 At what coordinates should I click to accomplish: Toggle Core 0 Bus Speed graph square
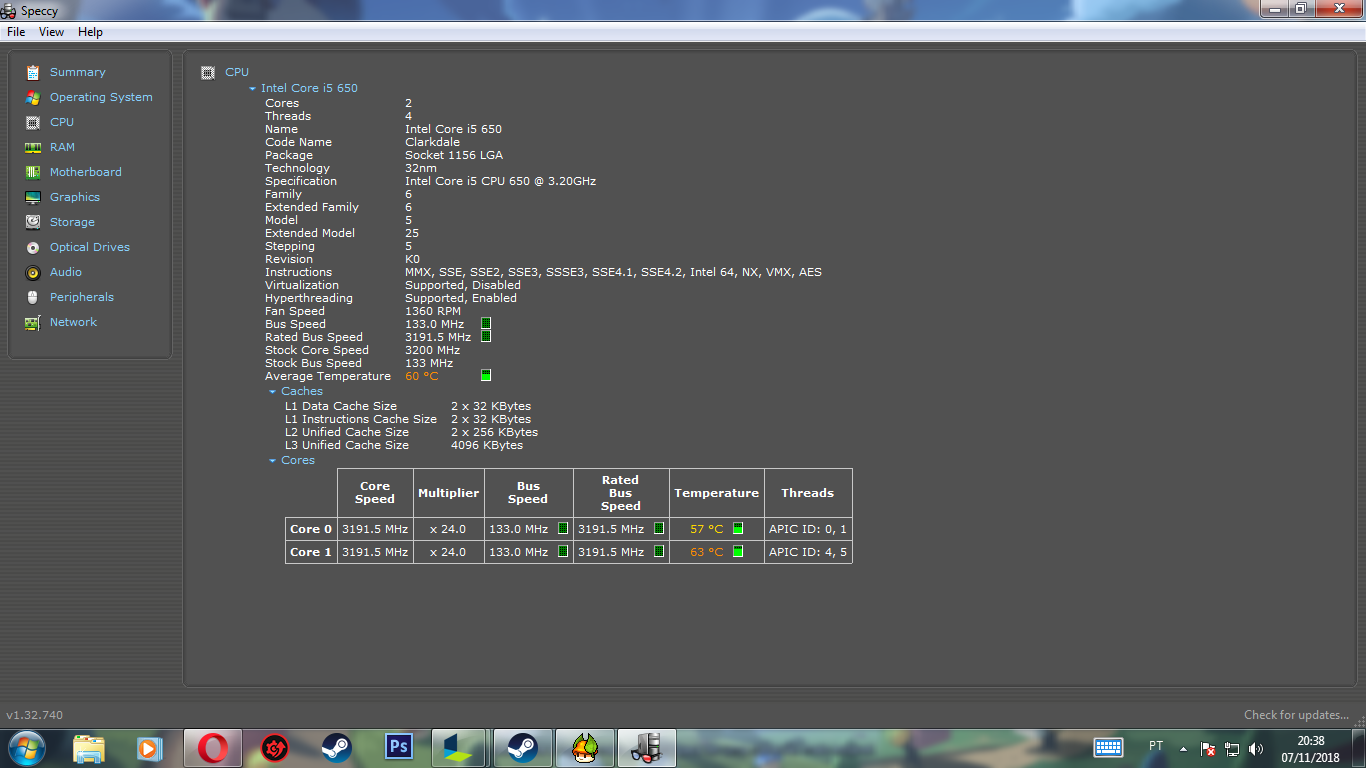[x=563, y=529]
